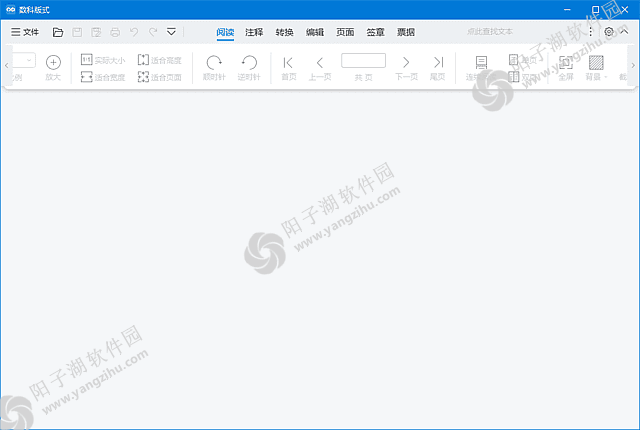Switch to the 编辑 tab
Screen dimensions: 640x430
[x=315, y=32]
